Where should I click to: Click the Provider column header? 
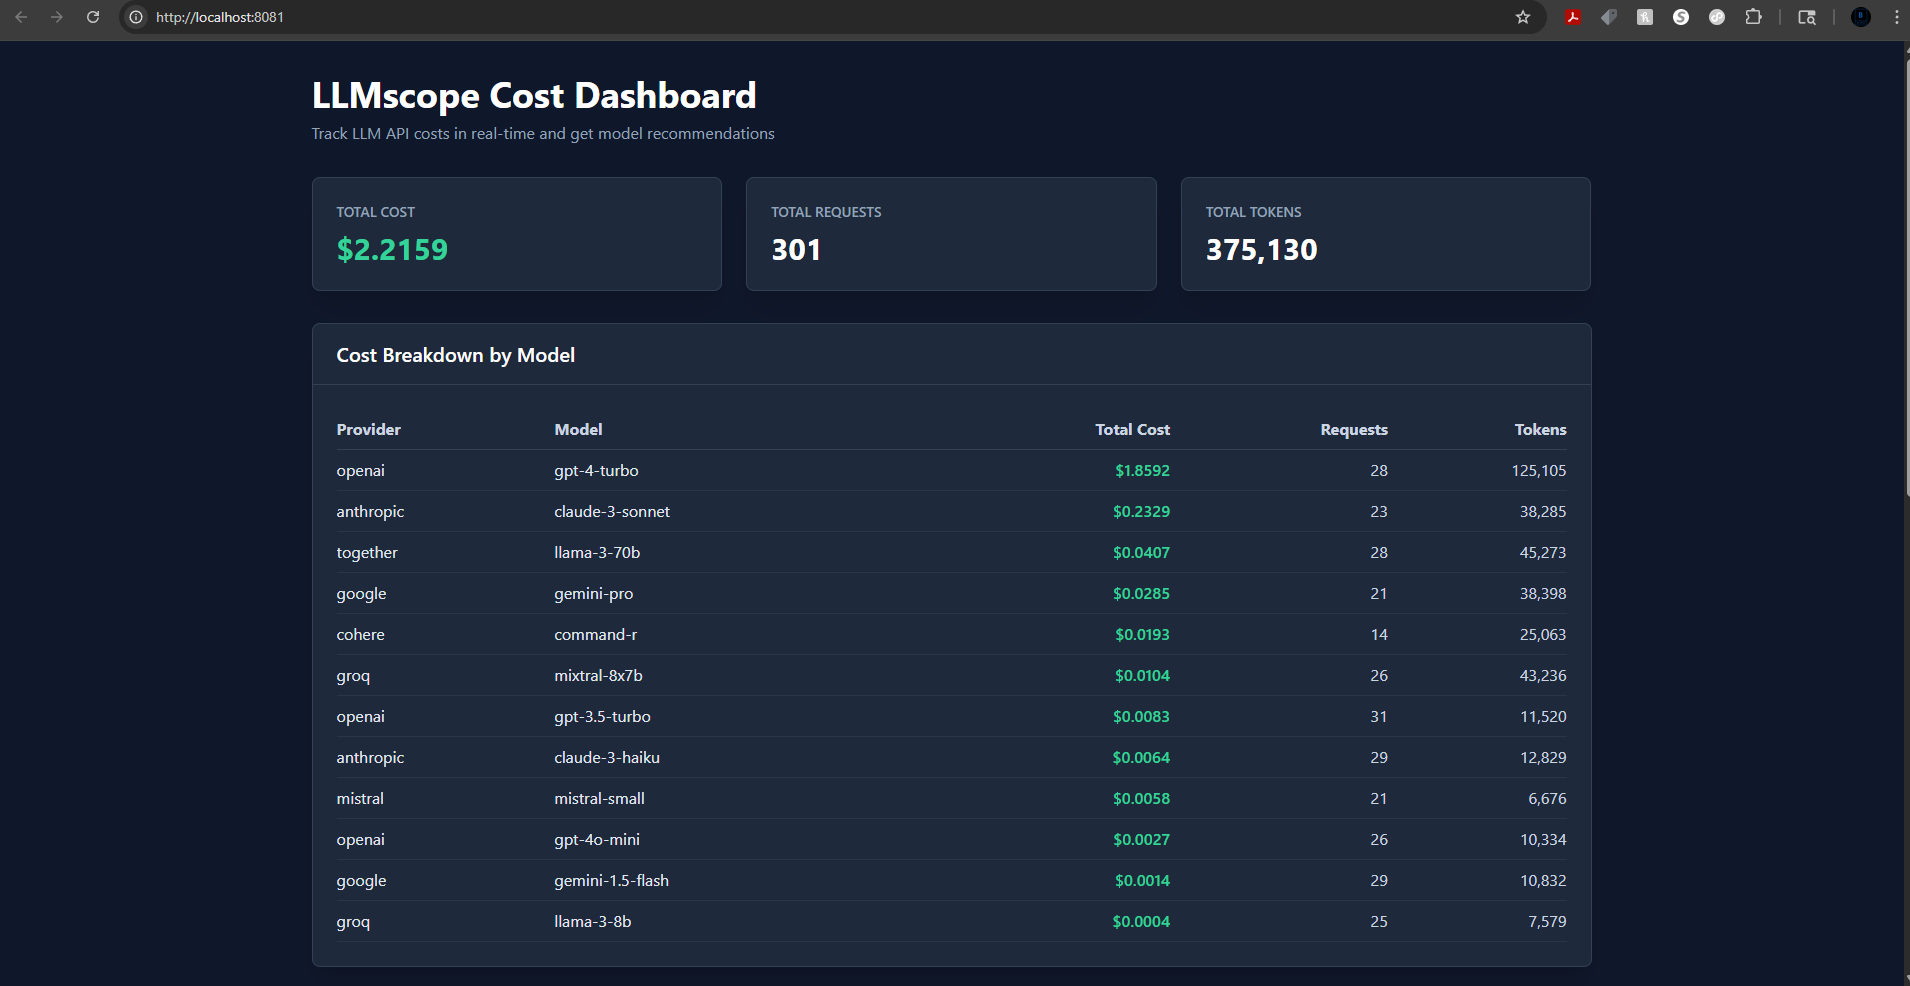coord(368,429)
